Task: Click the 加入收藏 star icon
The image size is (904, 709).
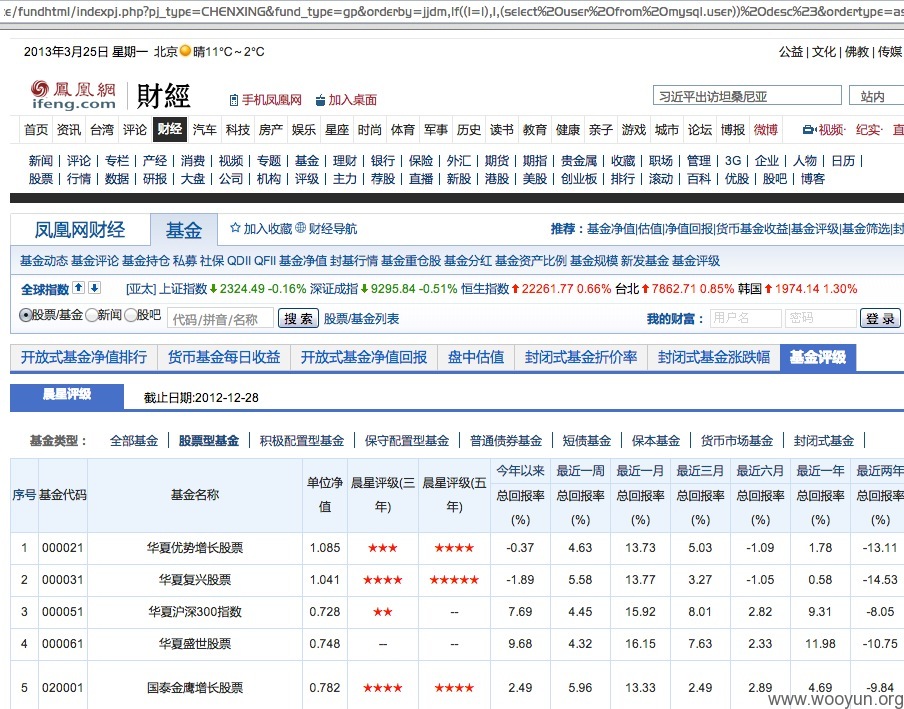Action: pos(235,228)
